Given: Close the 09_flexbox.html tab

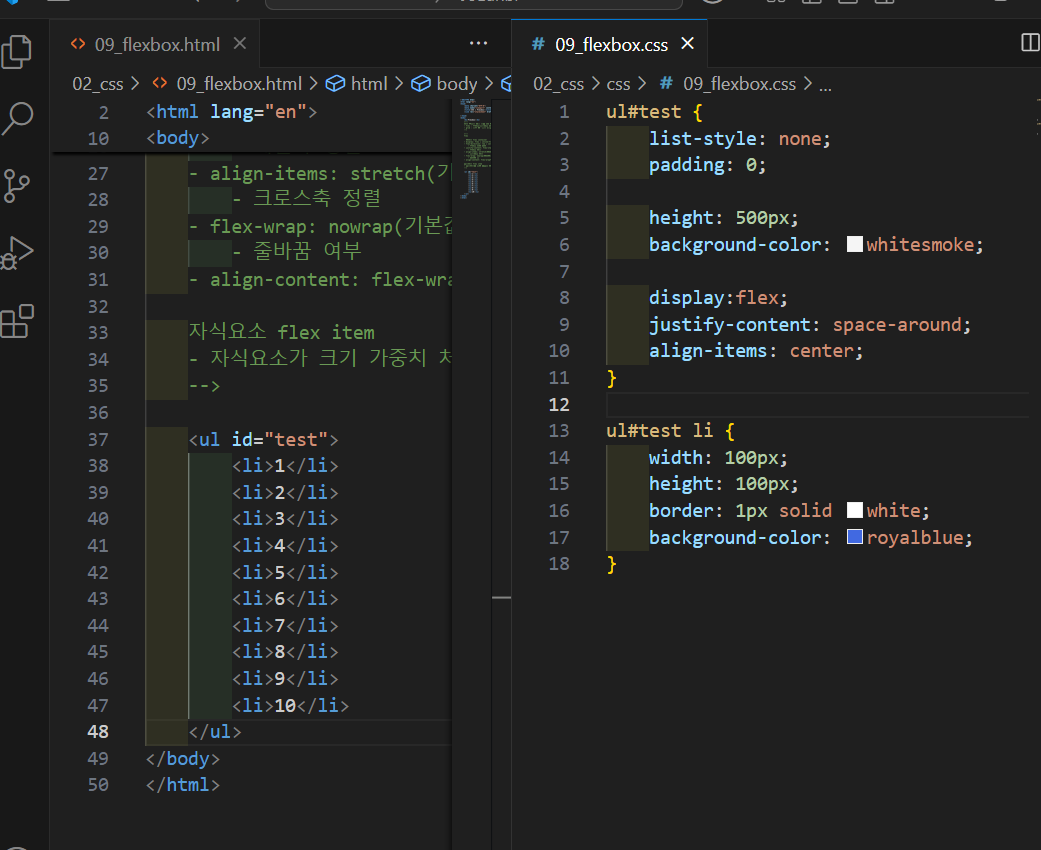Looking at the screenshot, I should pos(240,44).
